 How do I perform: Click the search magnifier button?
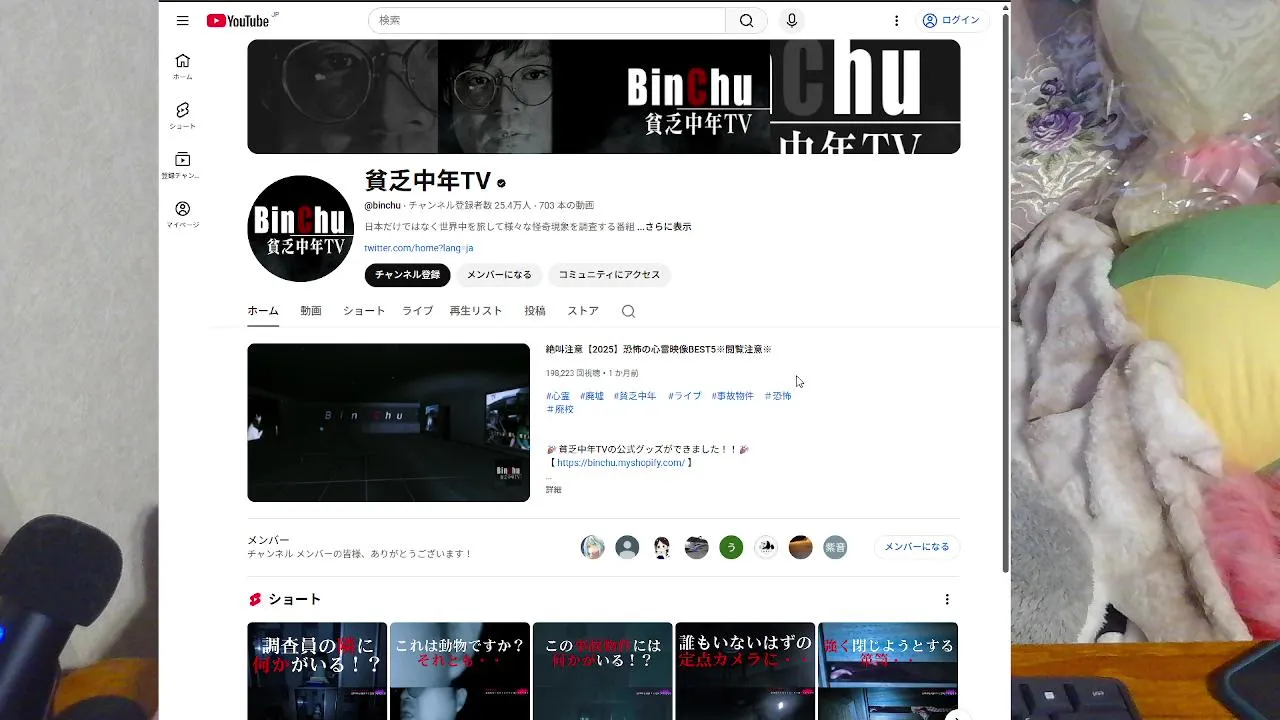[746, 20]
